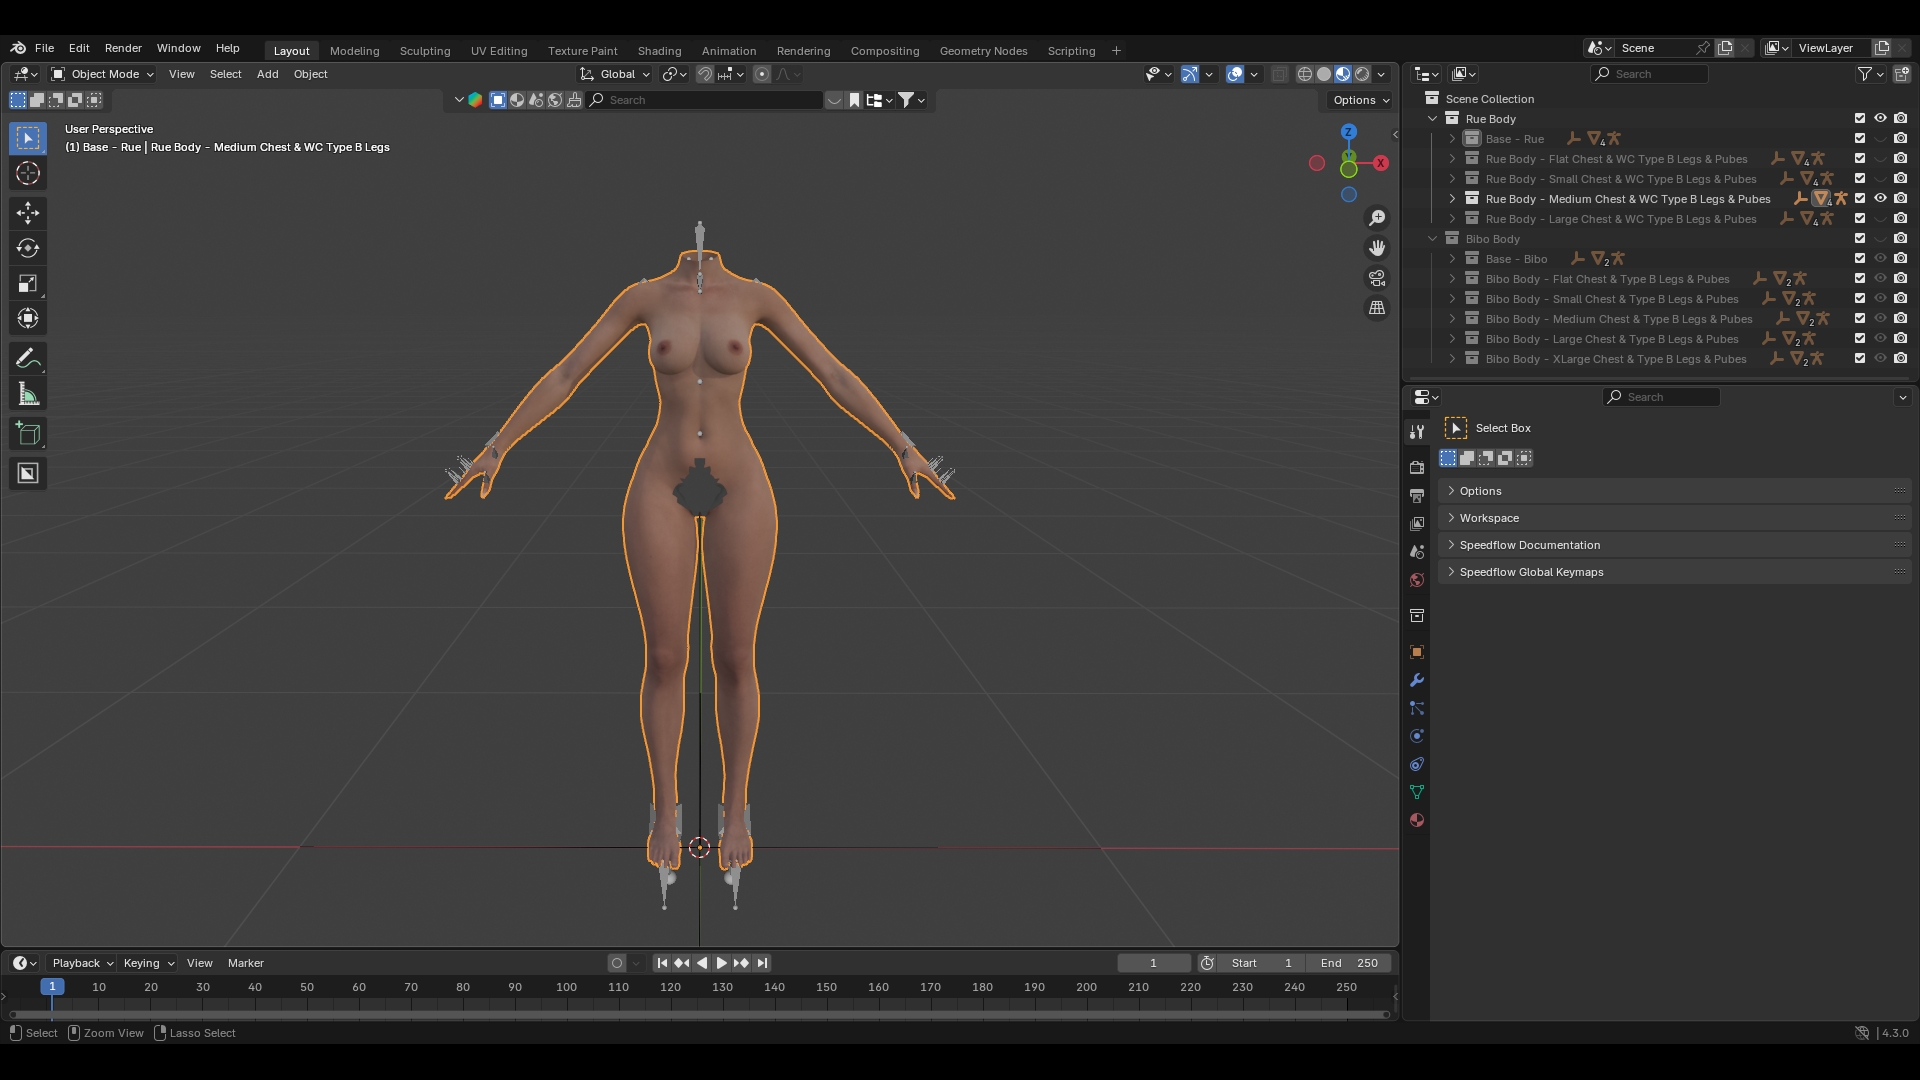Open the Object Mode dropdown

click(x=102, y=74)
